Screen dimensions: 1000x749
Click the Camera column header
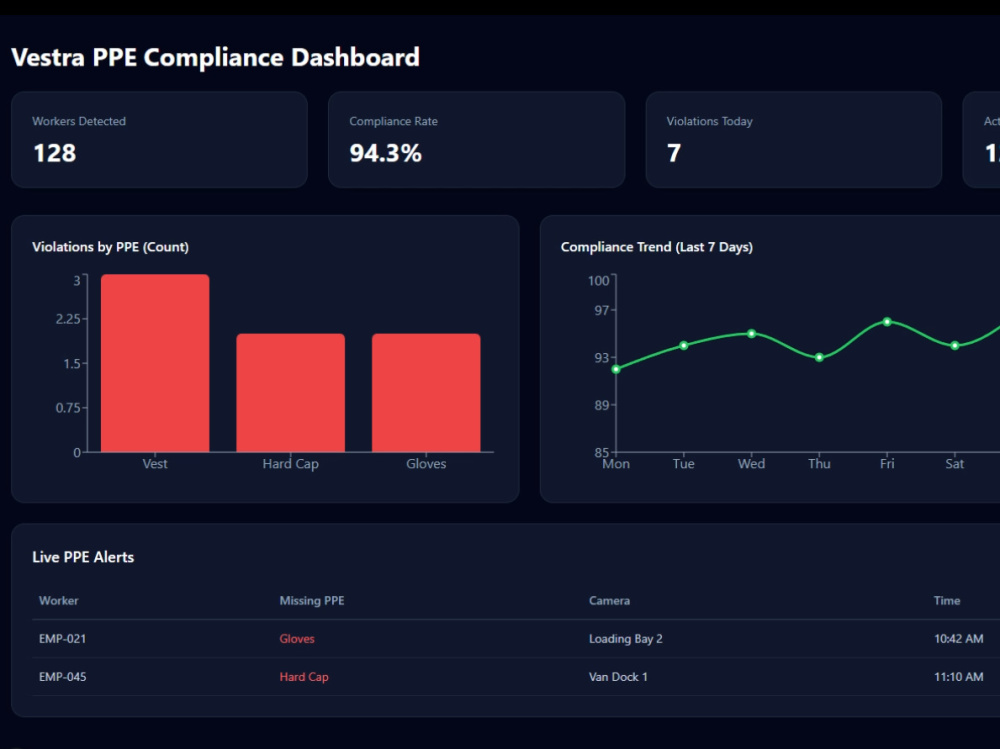(x=609, y=600)
